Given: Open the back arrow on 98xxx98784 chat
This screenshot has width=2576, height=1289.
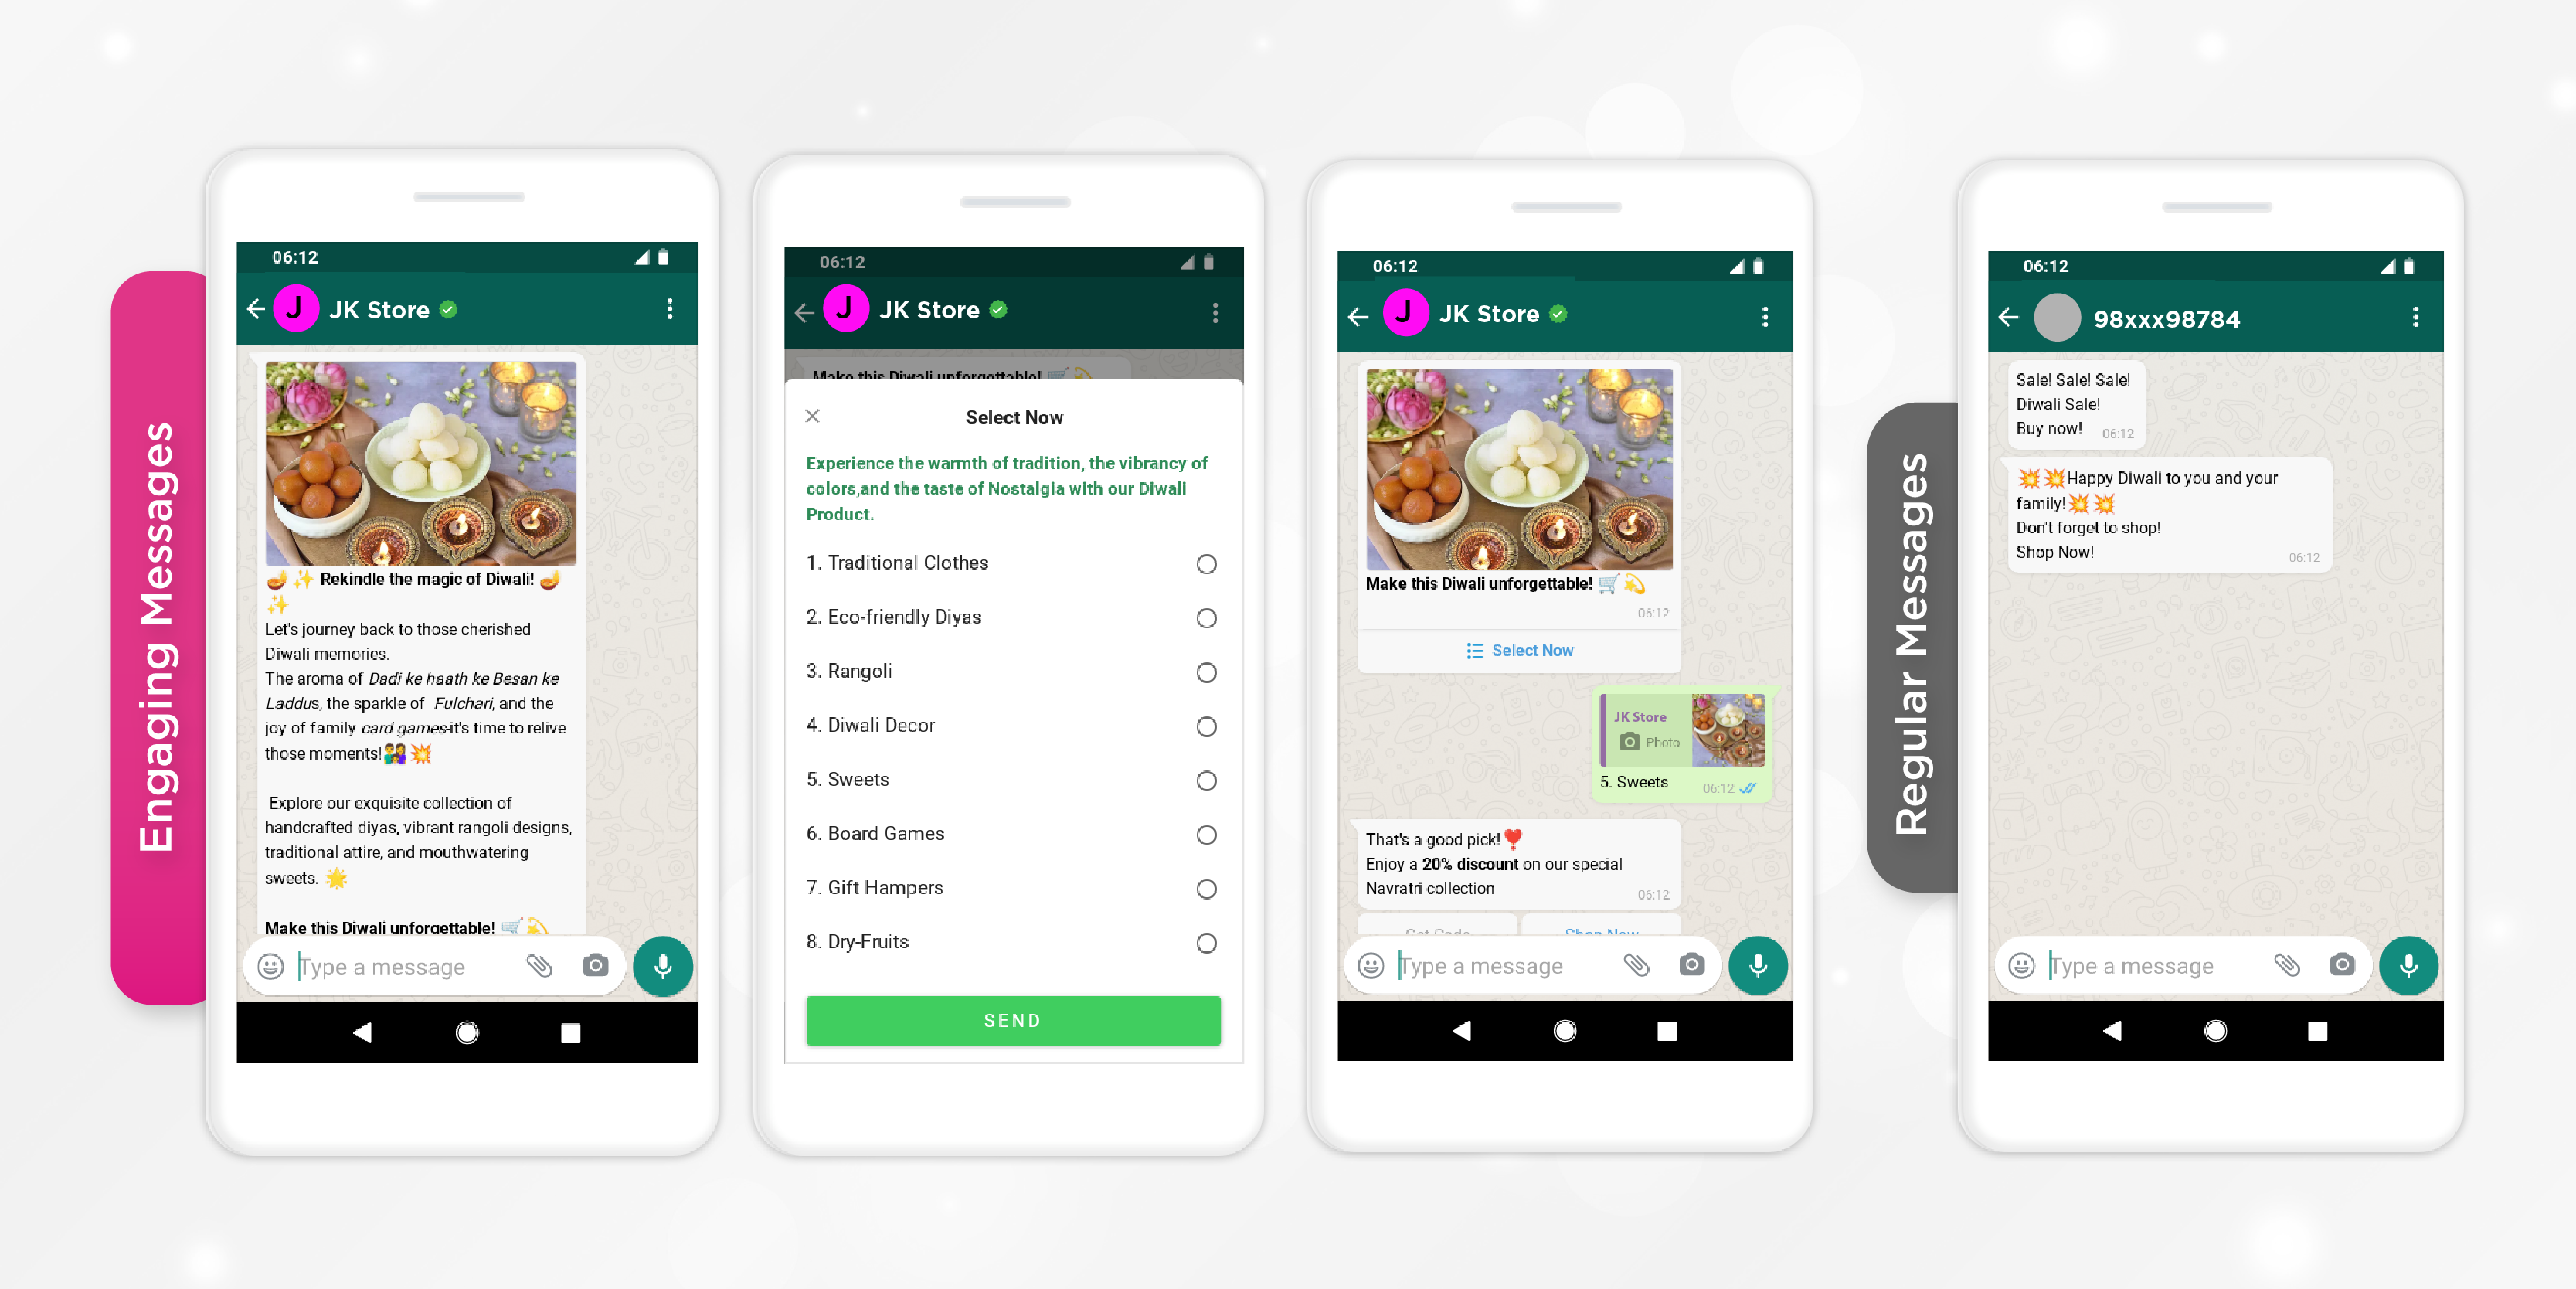Looking at the screenshot, I should 2013,312.
